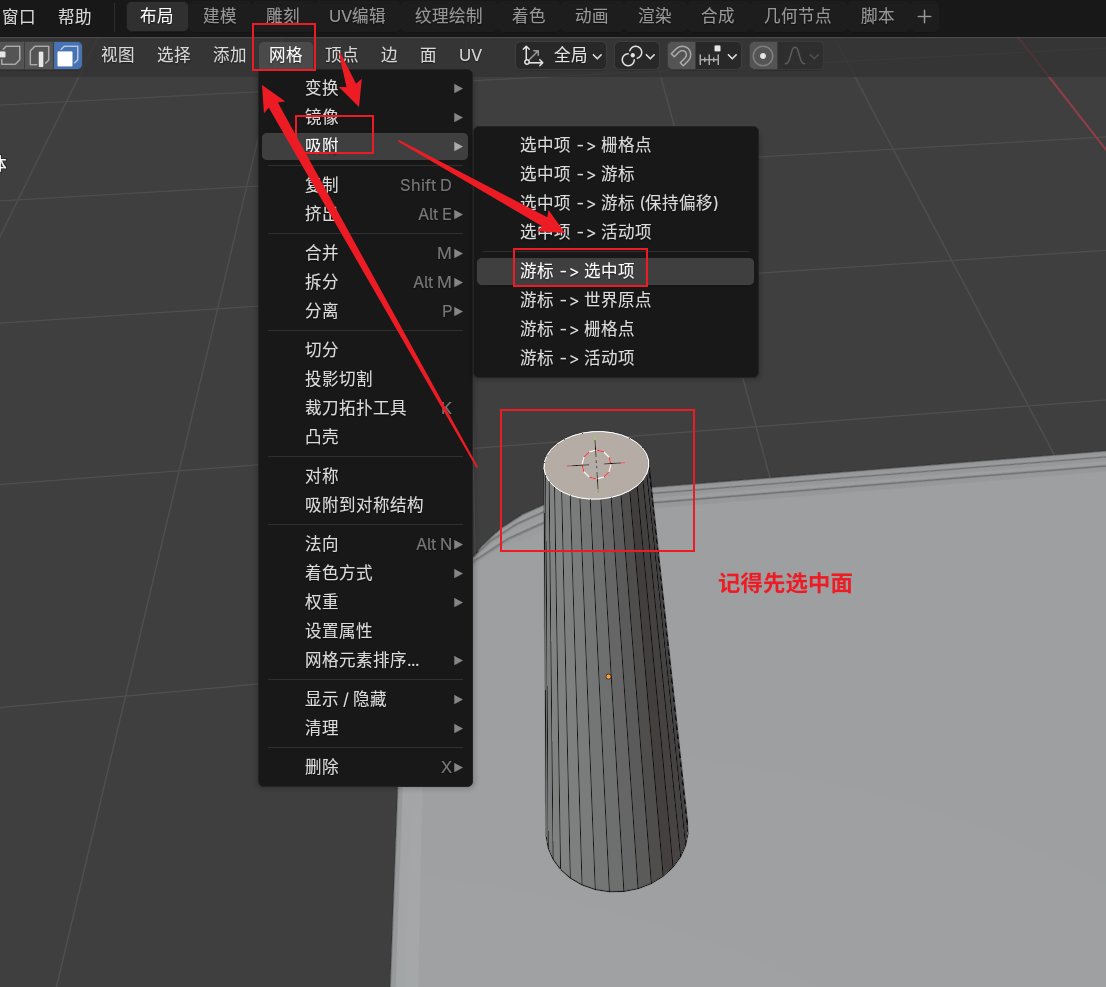Toggle proportional editing circle icon

click(x=763, y=56)
